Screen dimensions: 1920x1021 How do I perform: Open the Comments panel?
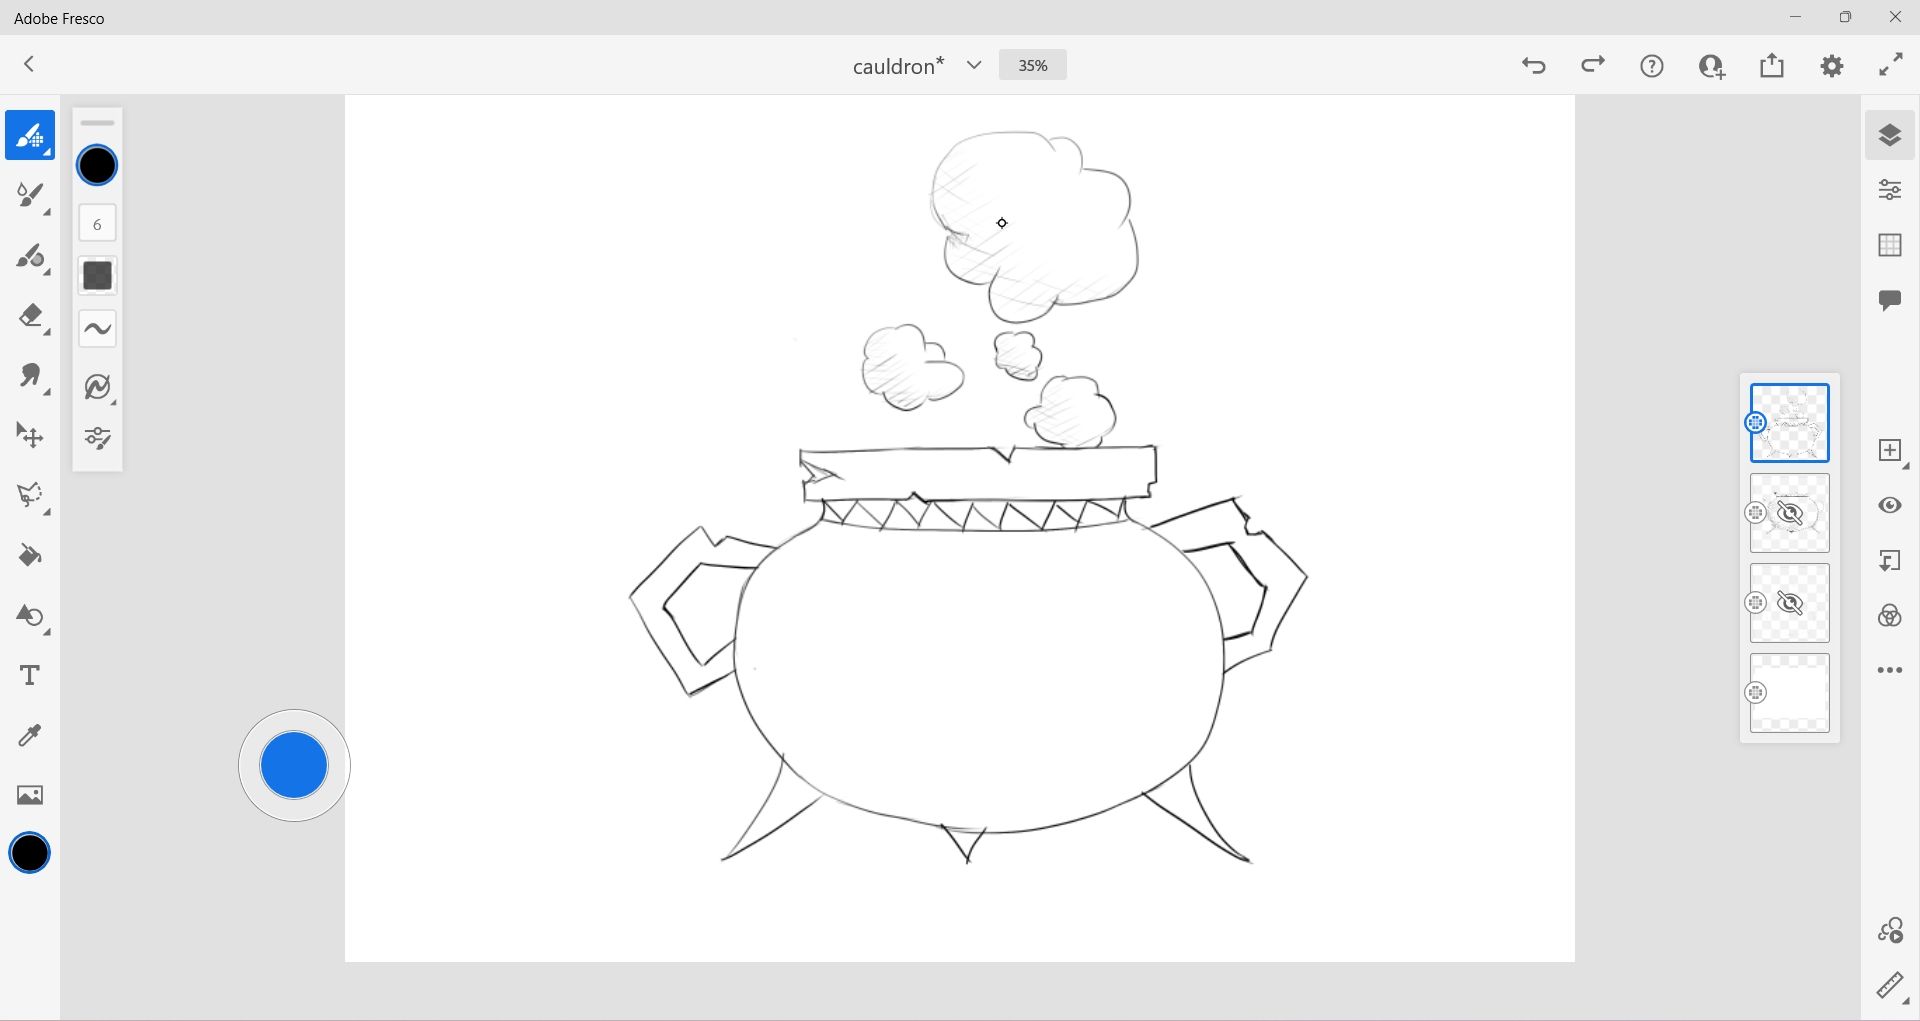pyautogui.click(x=1890, y=300)
